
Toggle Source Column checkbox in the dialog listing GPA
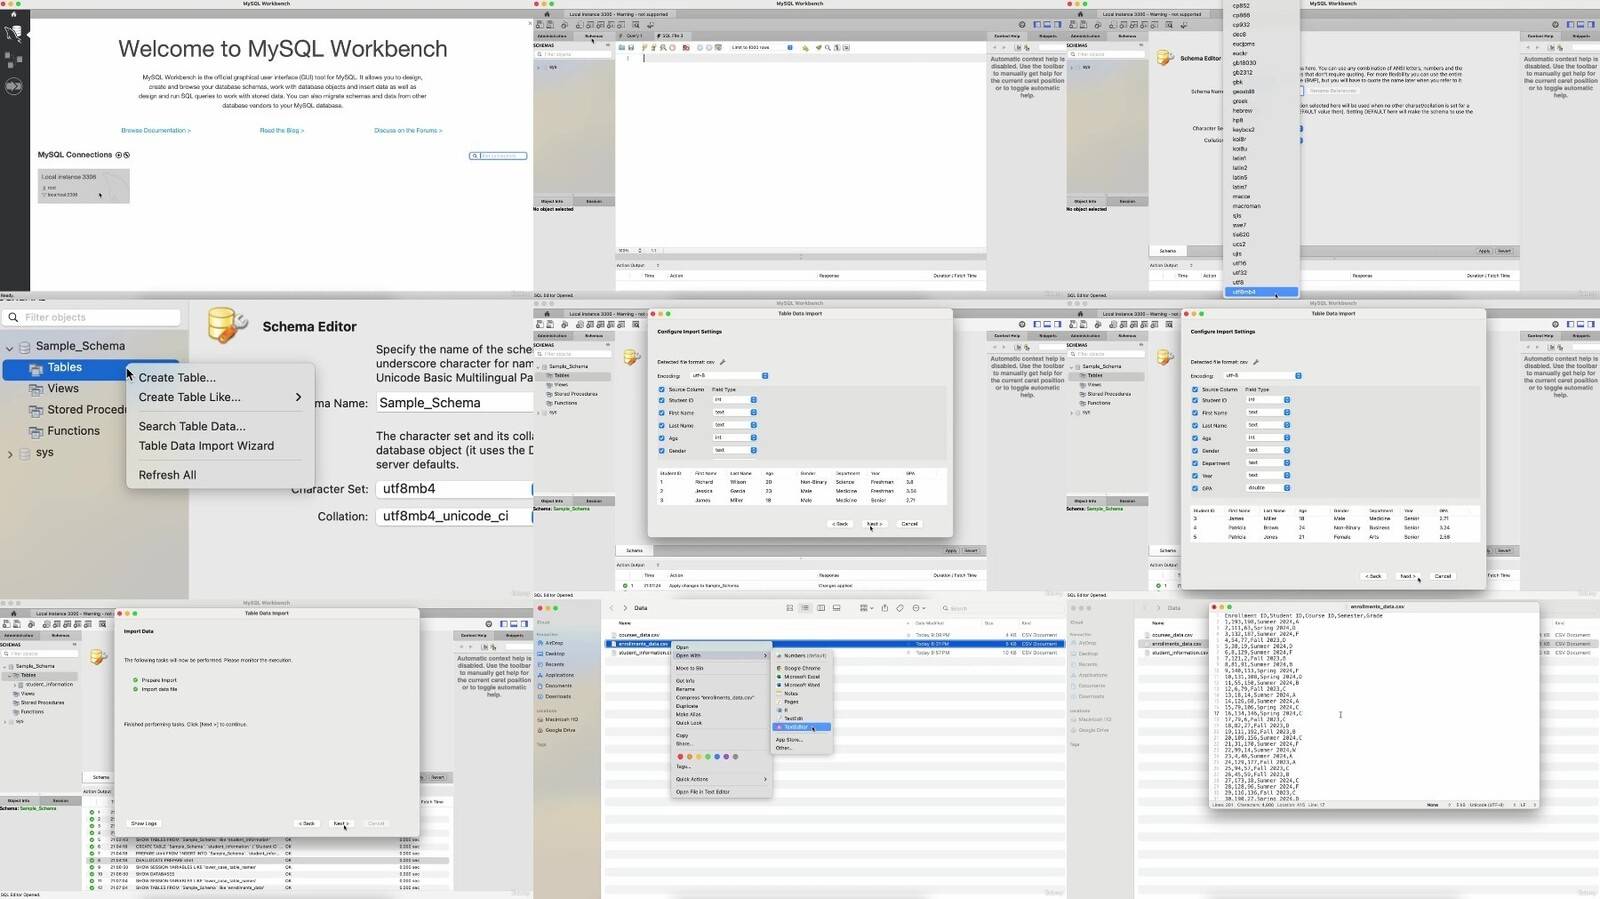click(x=1195, y=389)
